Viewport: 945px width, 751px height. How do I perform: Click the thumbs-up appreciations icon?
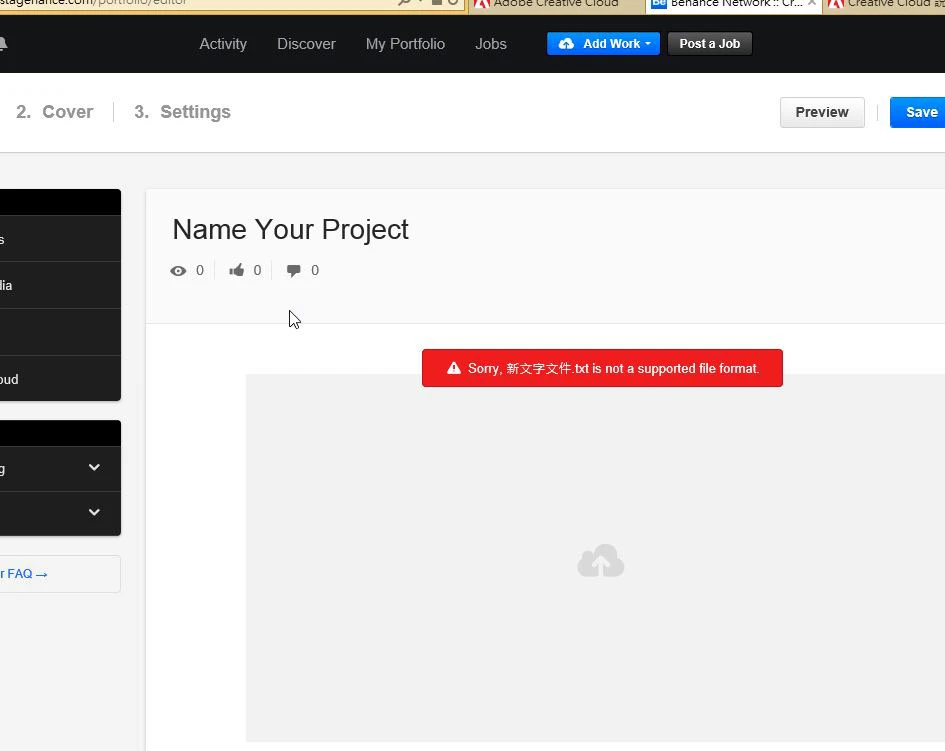(x=237, y=271)
